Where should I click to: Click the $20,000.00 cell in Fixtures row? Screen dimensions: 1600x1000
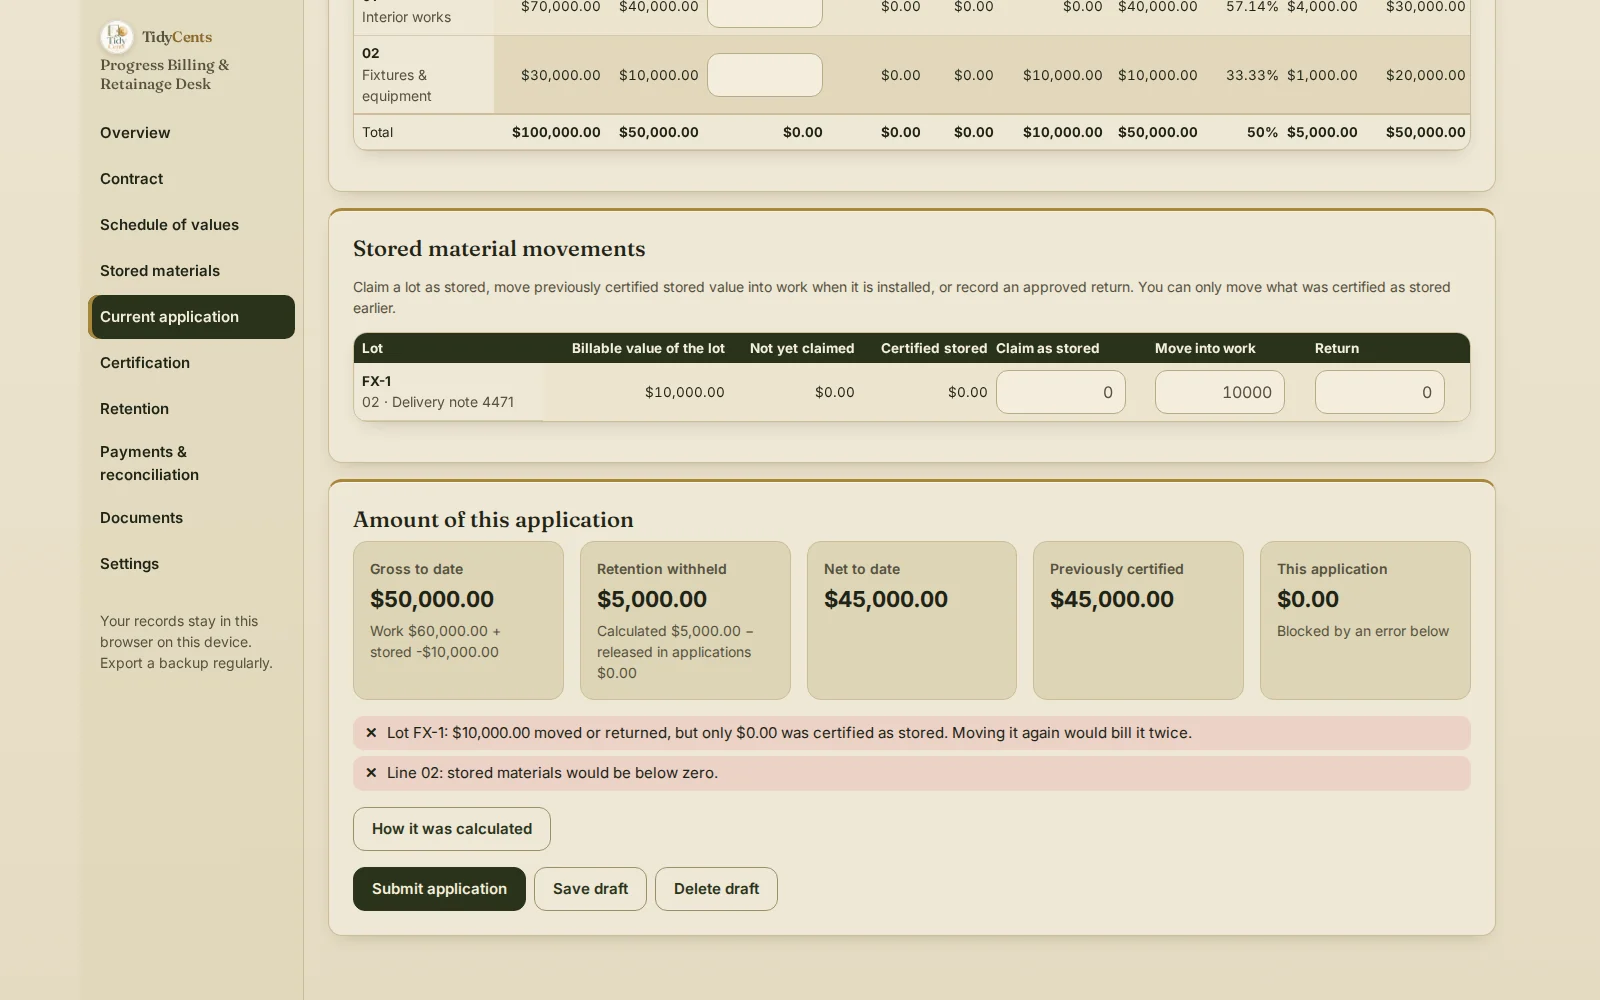tap(1425, 75)
